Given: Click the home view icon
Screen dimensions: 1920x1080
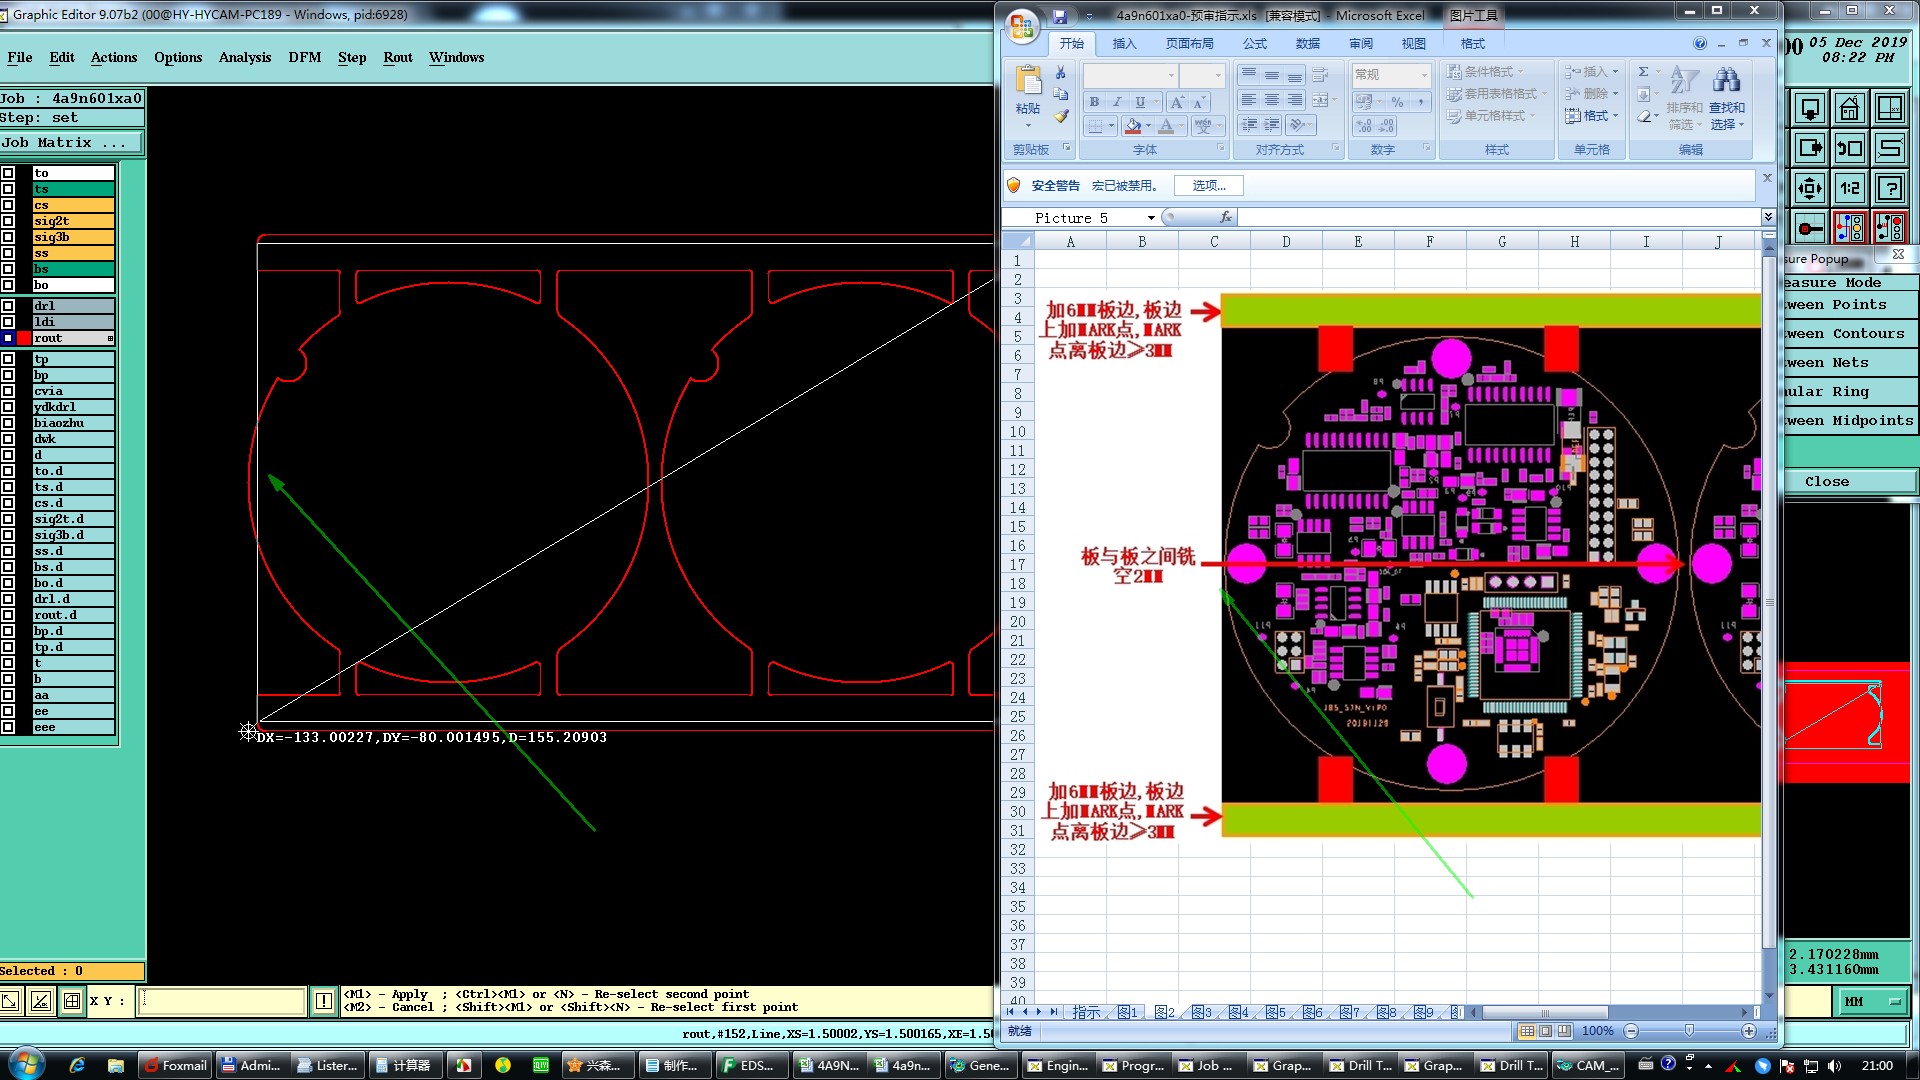Looking at the screenshot, I should (x=1849, y=108).
